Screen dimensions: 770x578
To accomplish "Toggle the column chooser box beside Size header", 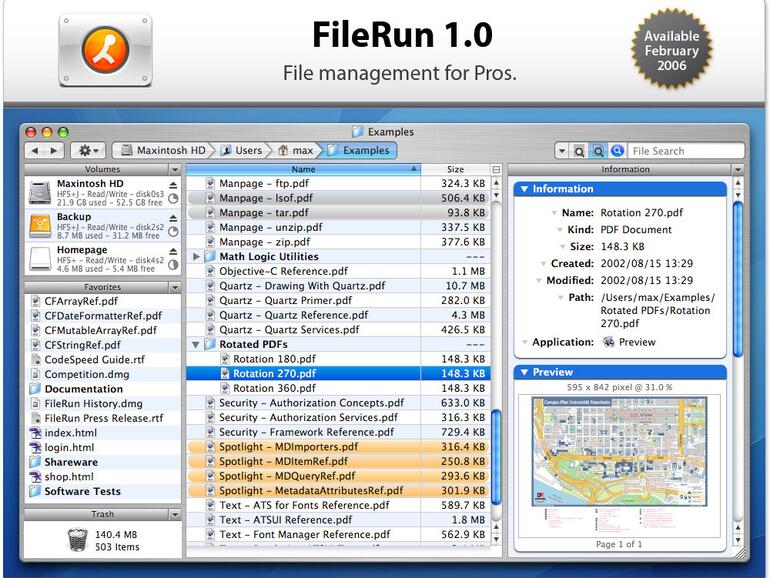I will pos(495,170).
